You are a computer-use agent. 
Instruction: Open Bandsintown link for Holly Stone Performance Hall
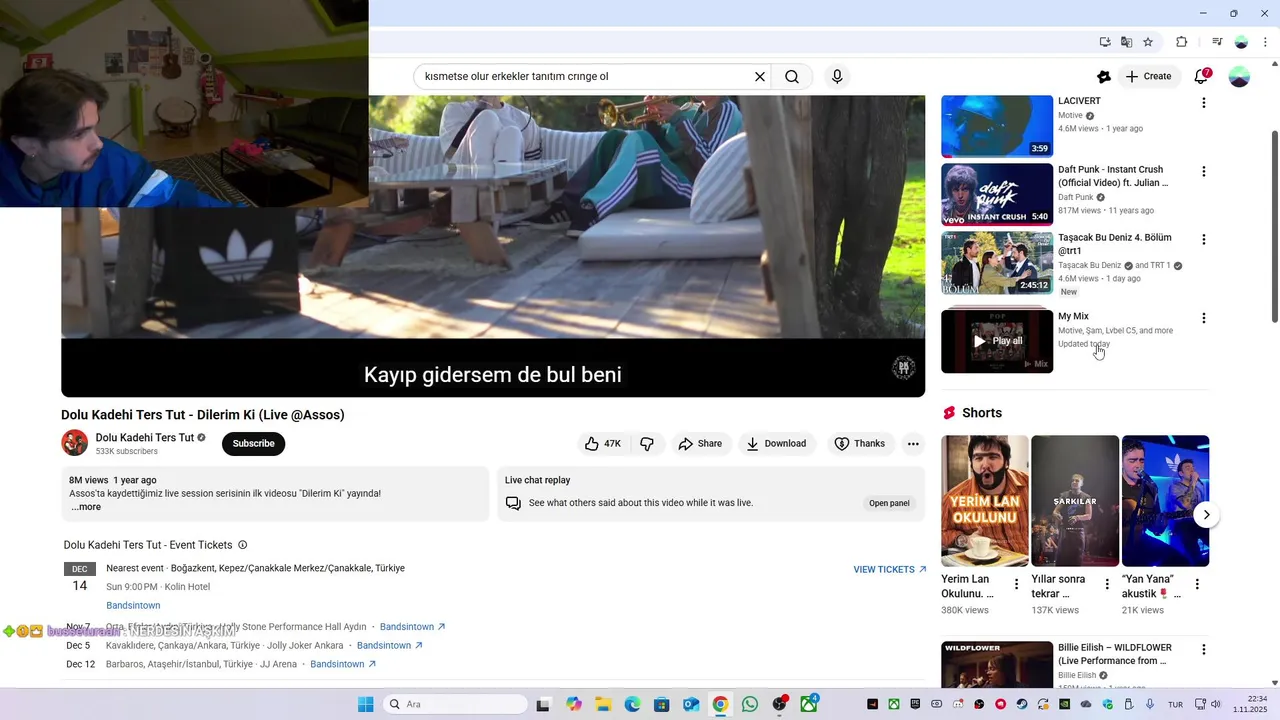pyautogui.click(x=412, y=627)
